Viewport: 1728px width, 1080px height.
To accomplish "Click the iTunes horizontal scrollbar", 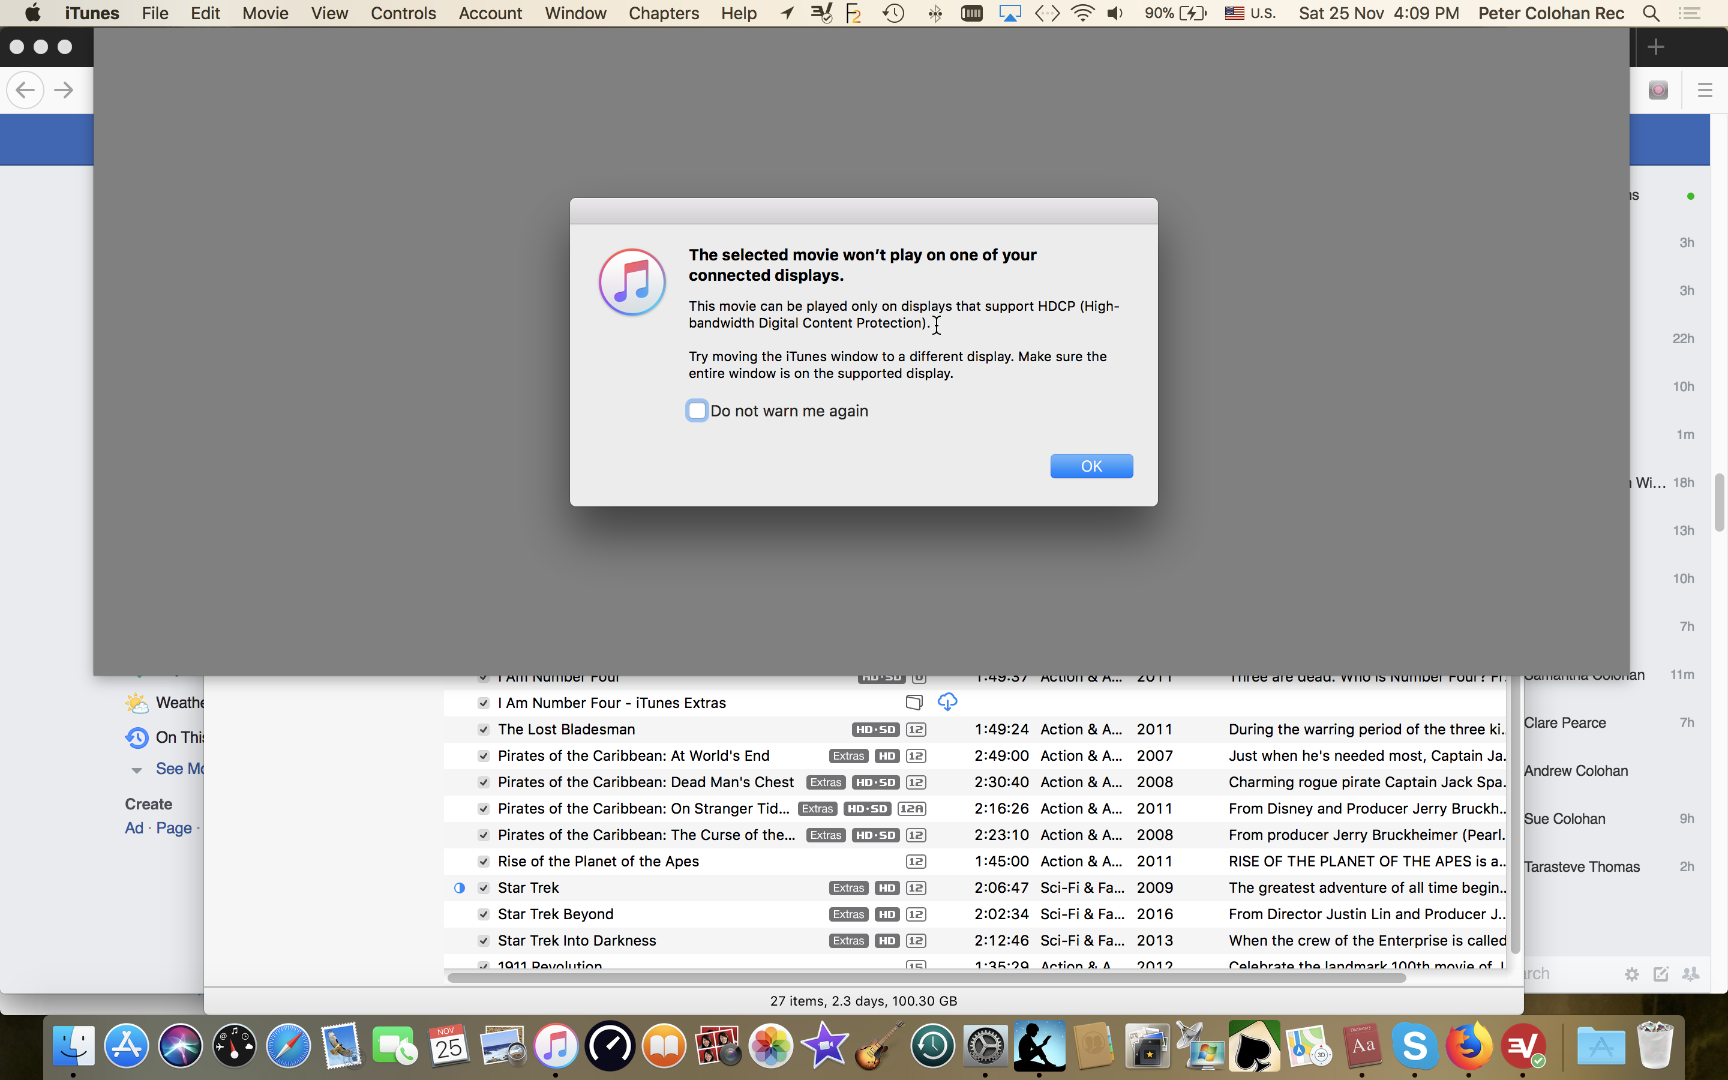I will tap(926, 977).
